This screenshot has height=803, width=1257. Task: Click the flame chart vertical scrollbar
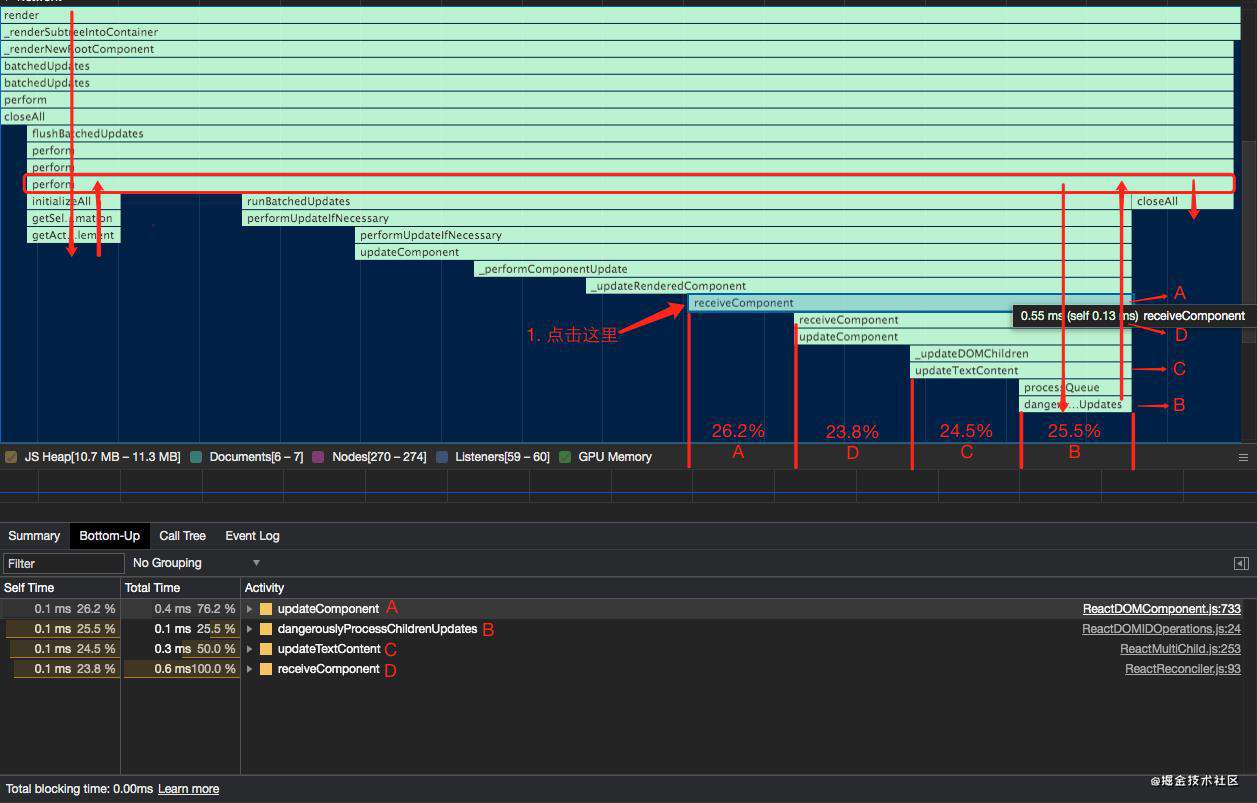click(1249, 240)
